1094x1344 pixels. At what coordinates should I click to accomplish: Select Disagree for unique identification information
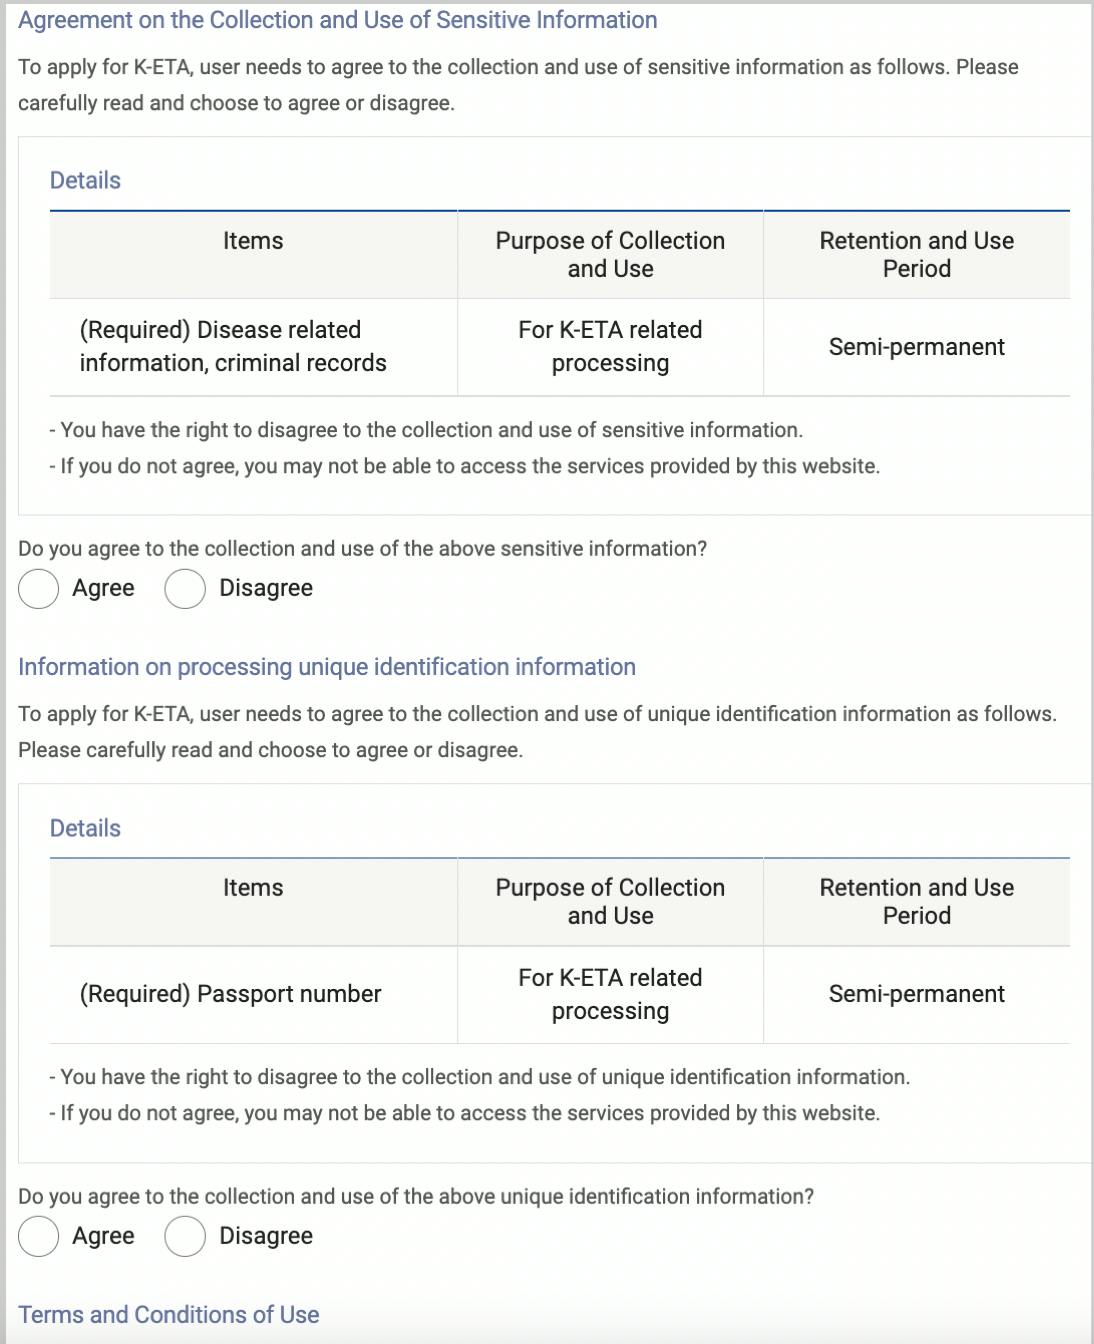(185, 1236)
